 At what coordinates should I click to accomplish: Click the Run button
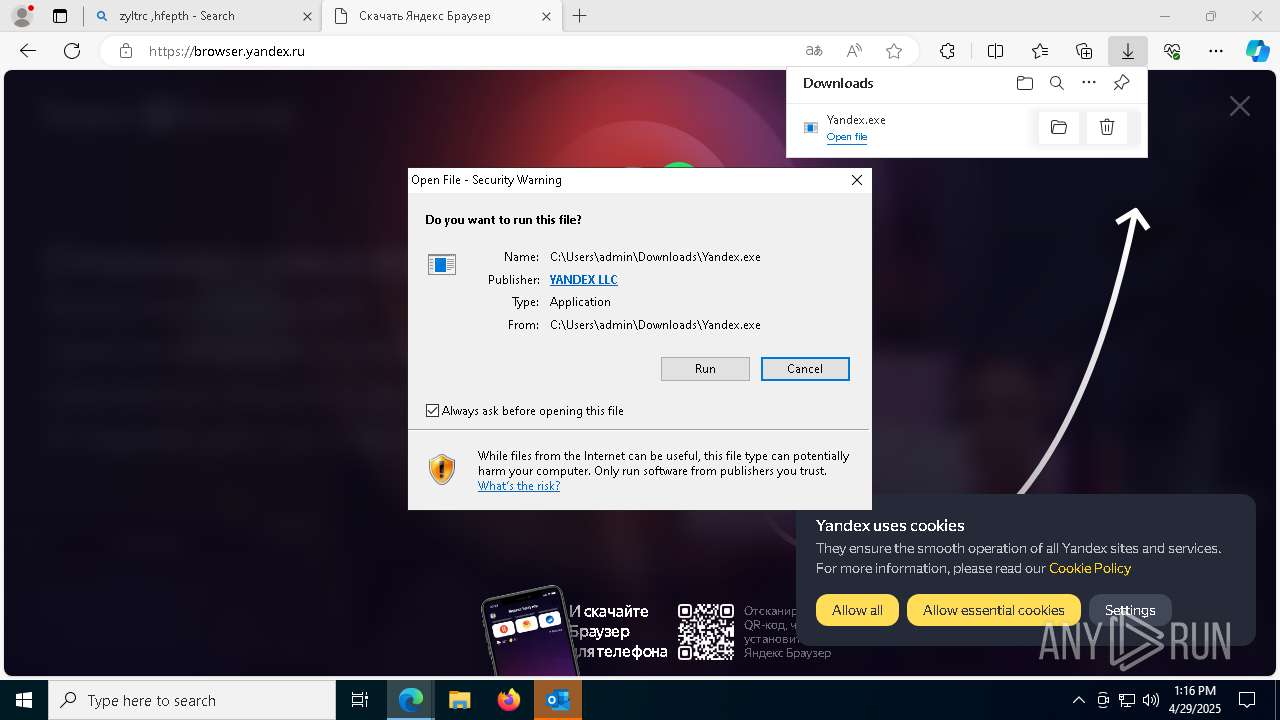[705, 369]
